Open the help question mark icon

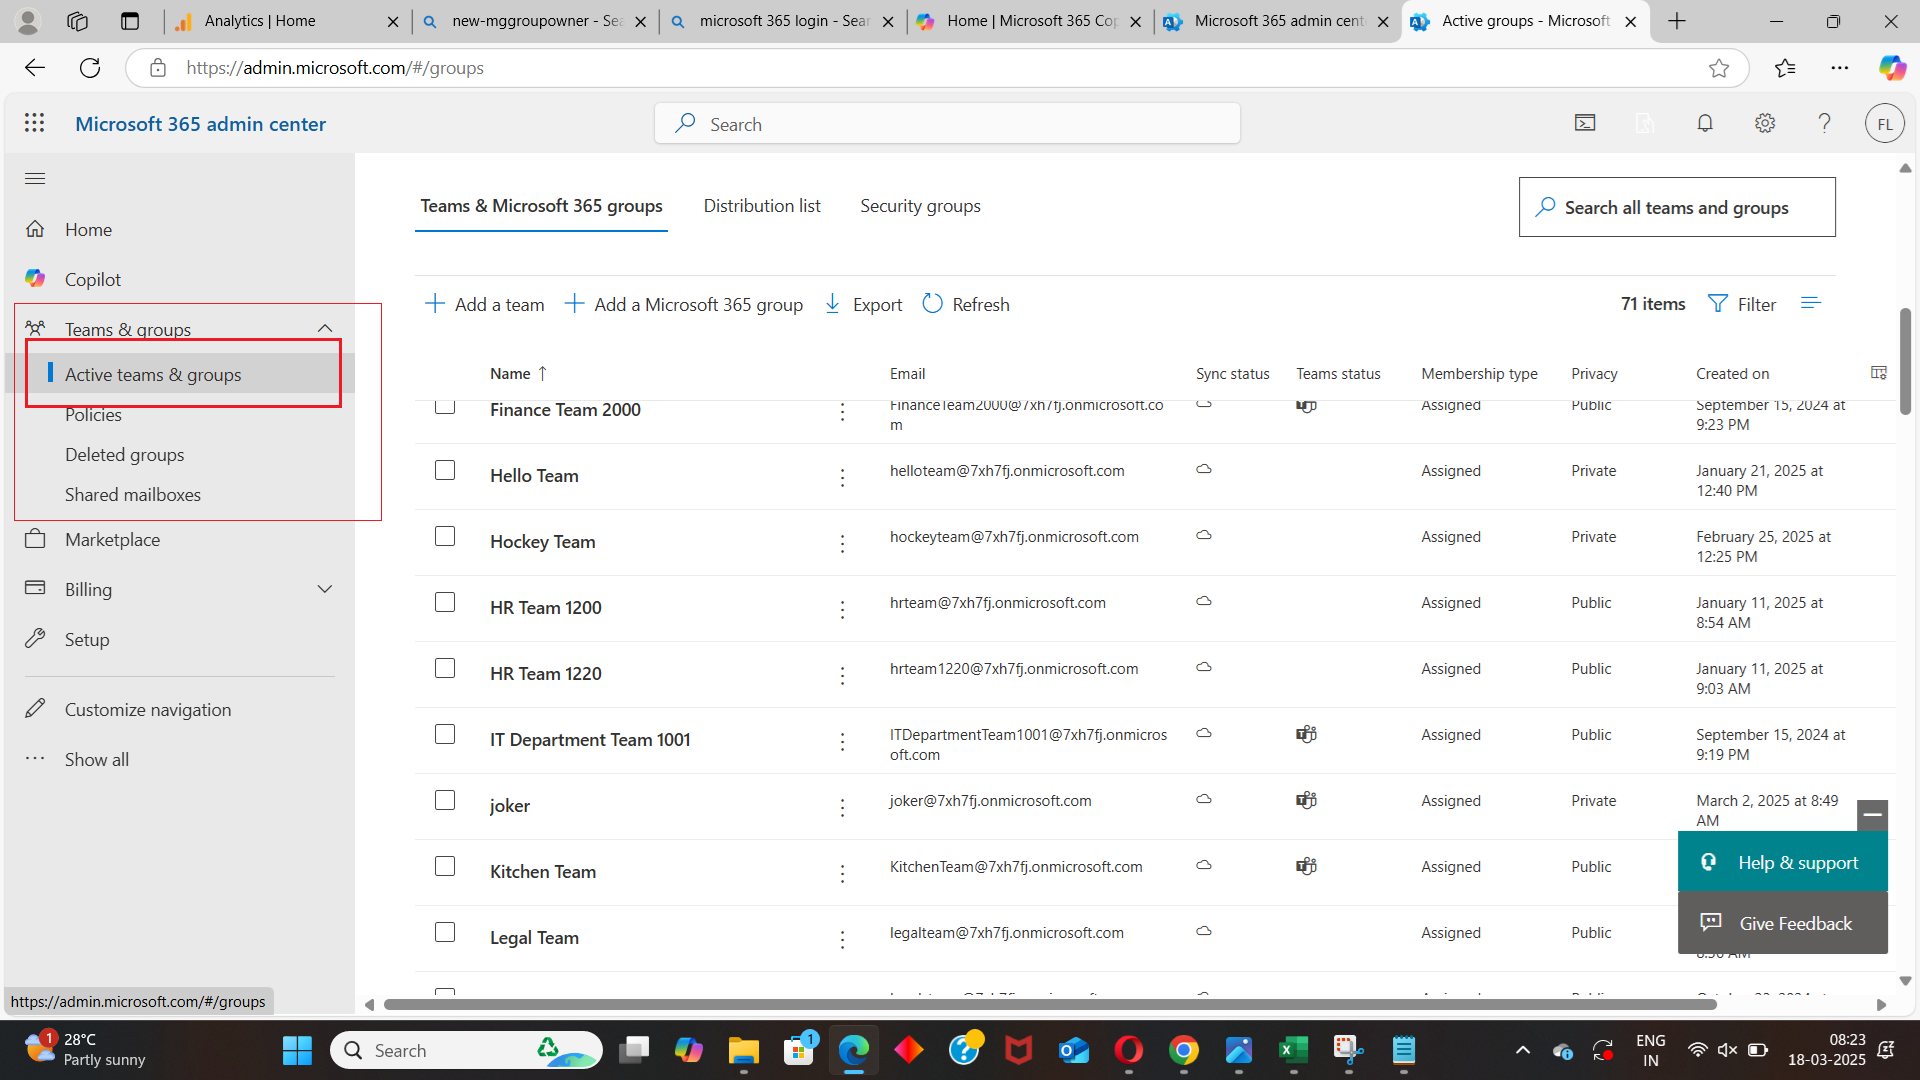click(x=1824, y=123)
